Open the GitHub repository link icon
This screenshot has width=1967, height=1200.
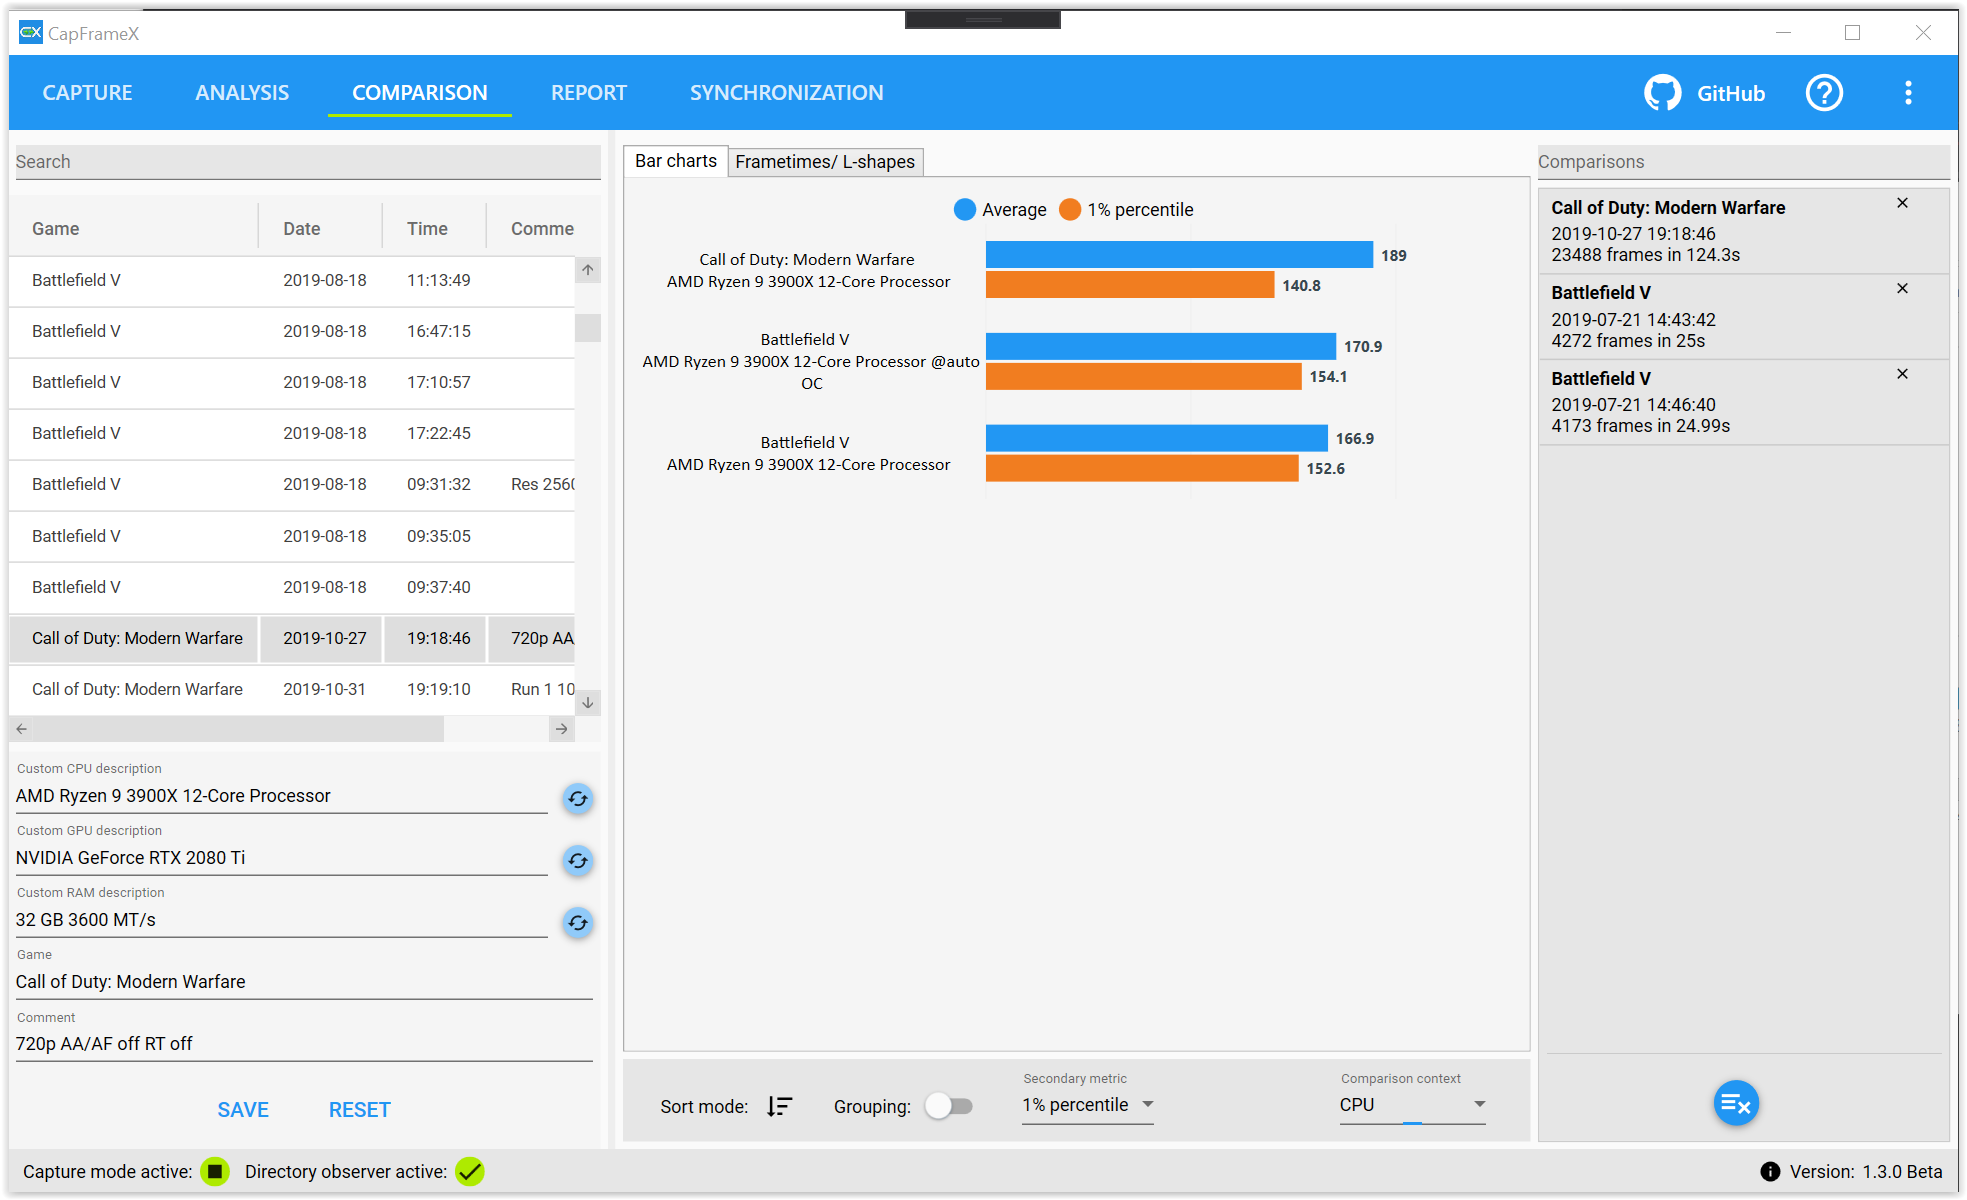pos(1662,92)
